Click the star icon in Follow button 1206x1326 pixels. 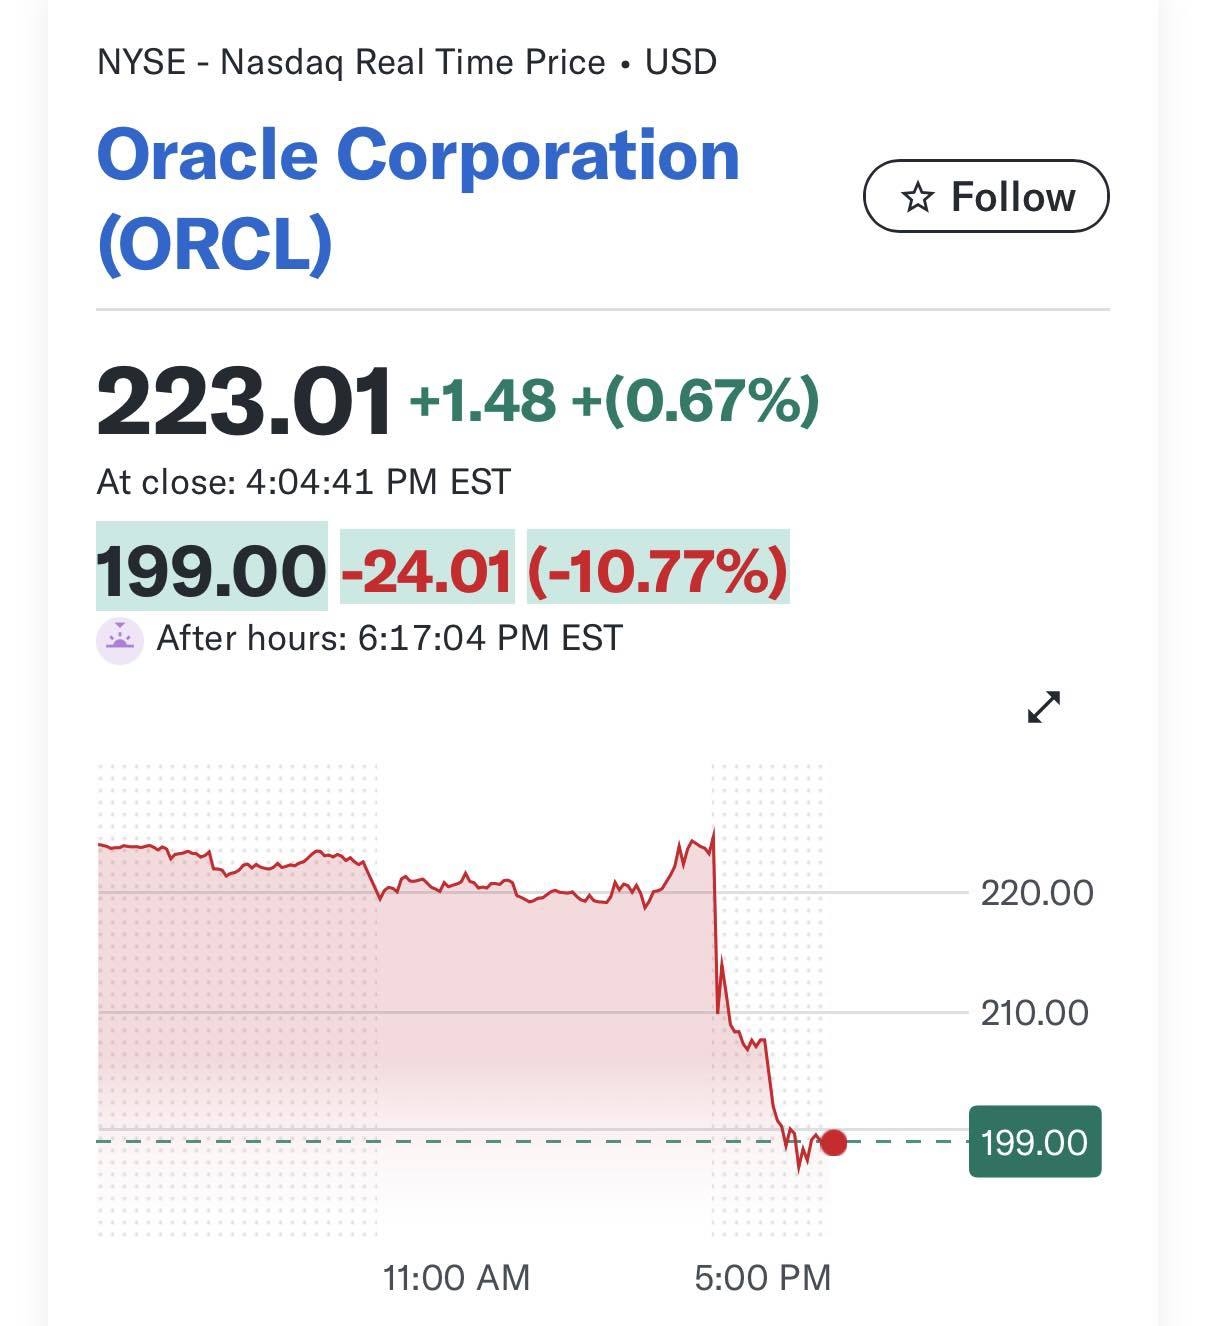(x=917, y=197)
